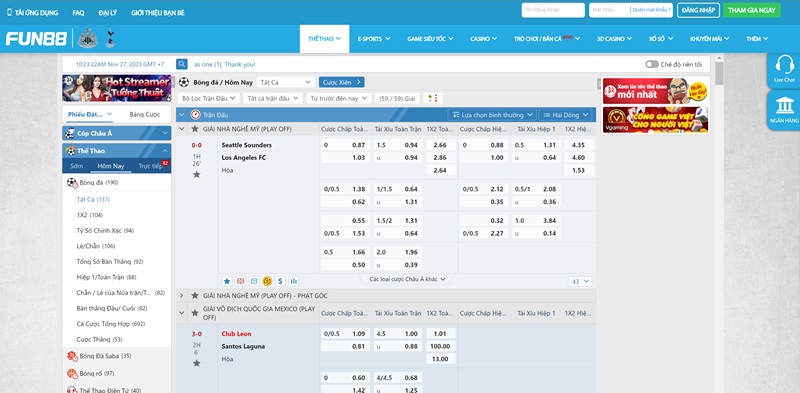Click the dollar sign icon under Seattle match
This screenshot has width=800, height=393.
[x=280, y=281]
